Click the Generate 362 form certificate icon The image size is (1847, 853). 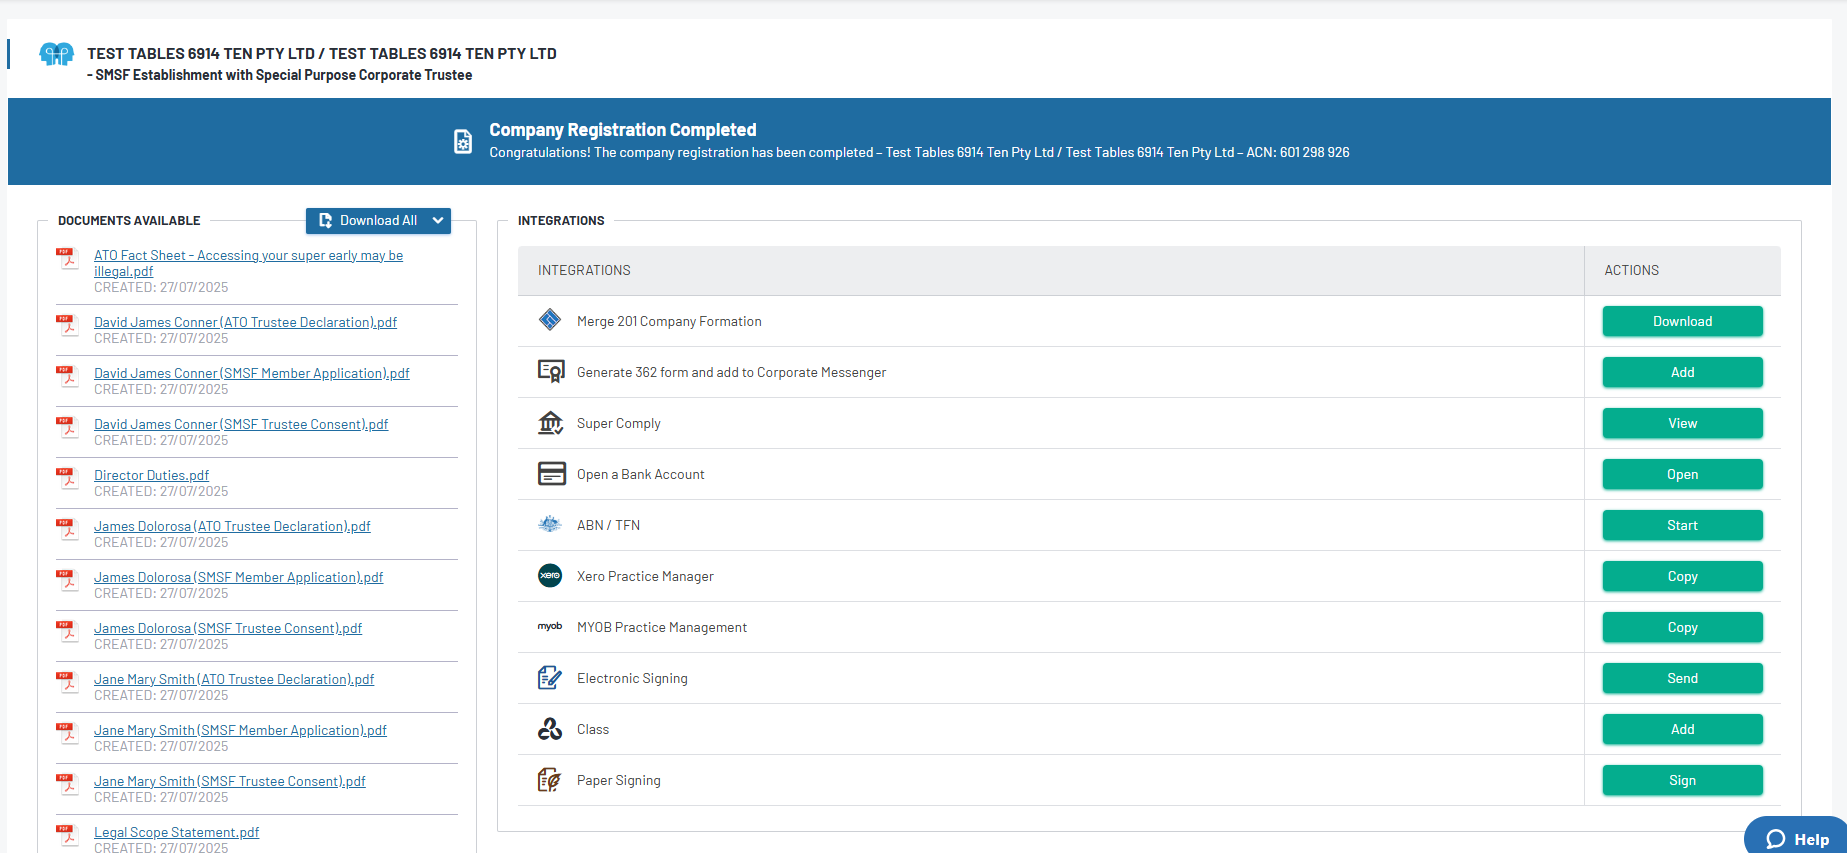(x=551, y=372)
